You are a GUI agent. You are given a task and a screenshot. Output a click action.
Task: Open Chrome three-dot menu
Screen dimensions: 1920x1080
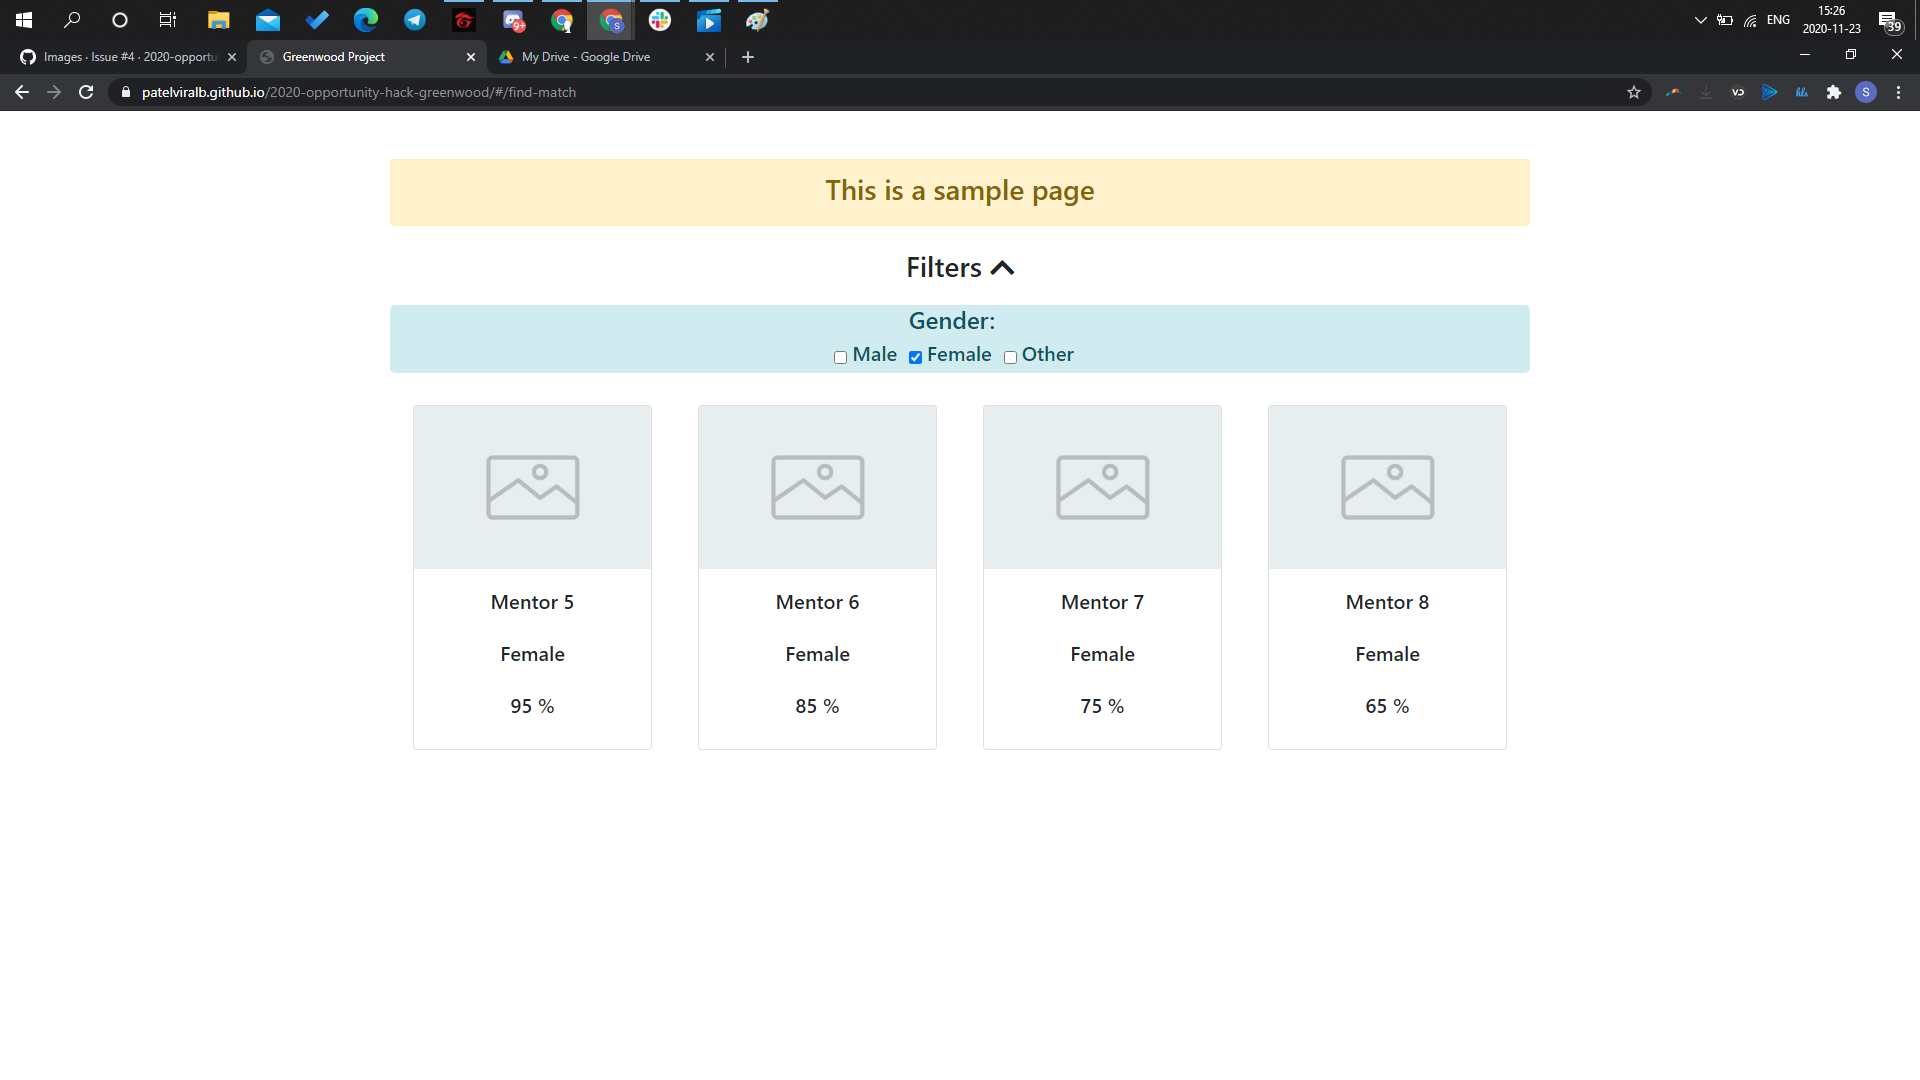(x=1898, y=92)
